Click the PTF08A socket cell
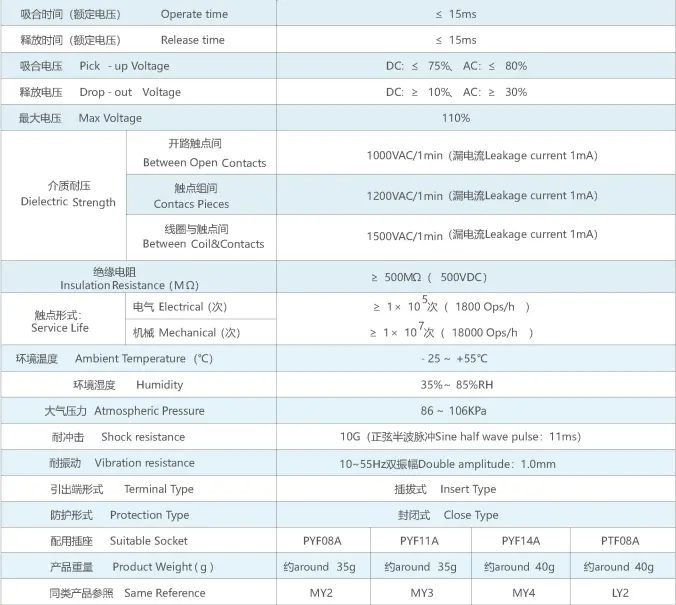The image size is (676, 605). tap(622, 541)
